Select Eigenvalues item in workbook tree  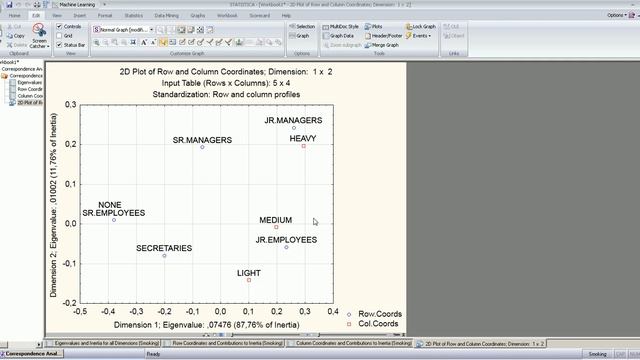click(29, 82)
